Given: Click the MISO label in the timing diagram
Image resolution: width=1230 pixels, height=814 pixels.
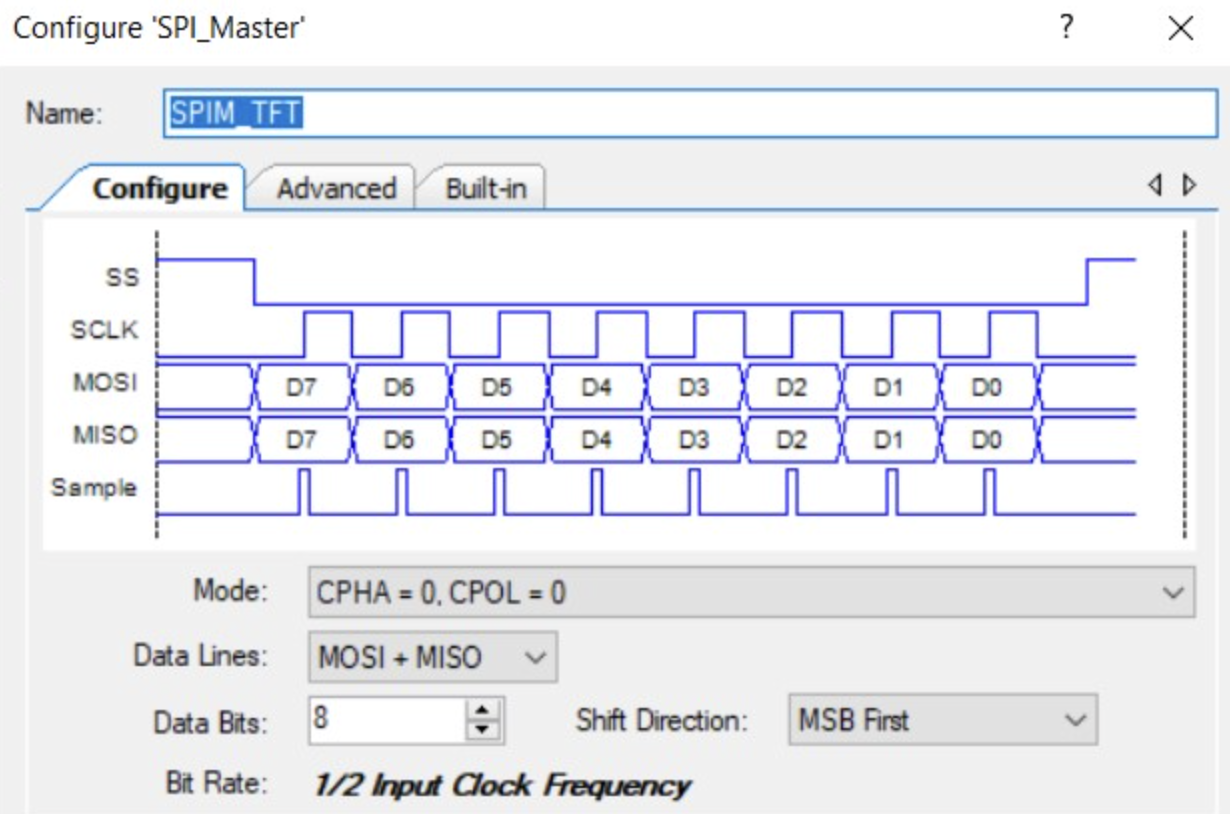Looking at the screenshot, I should pos(105,436).
